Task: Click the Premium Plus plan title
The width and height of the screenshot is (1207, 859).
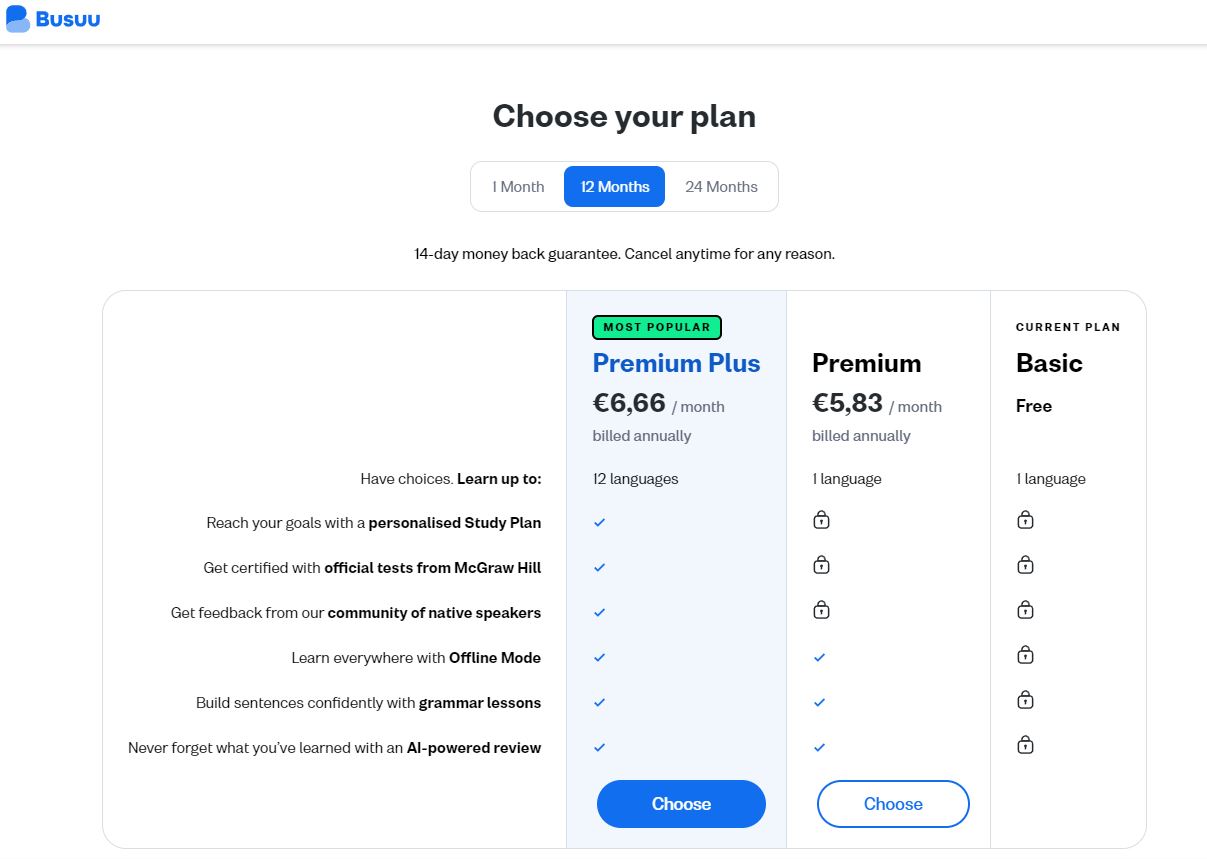Action: coord(676,363)
